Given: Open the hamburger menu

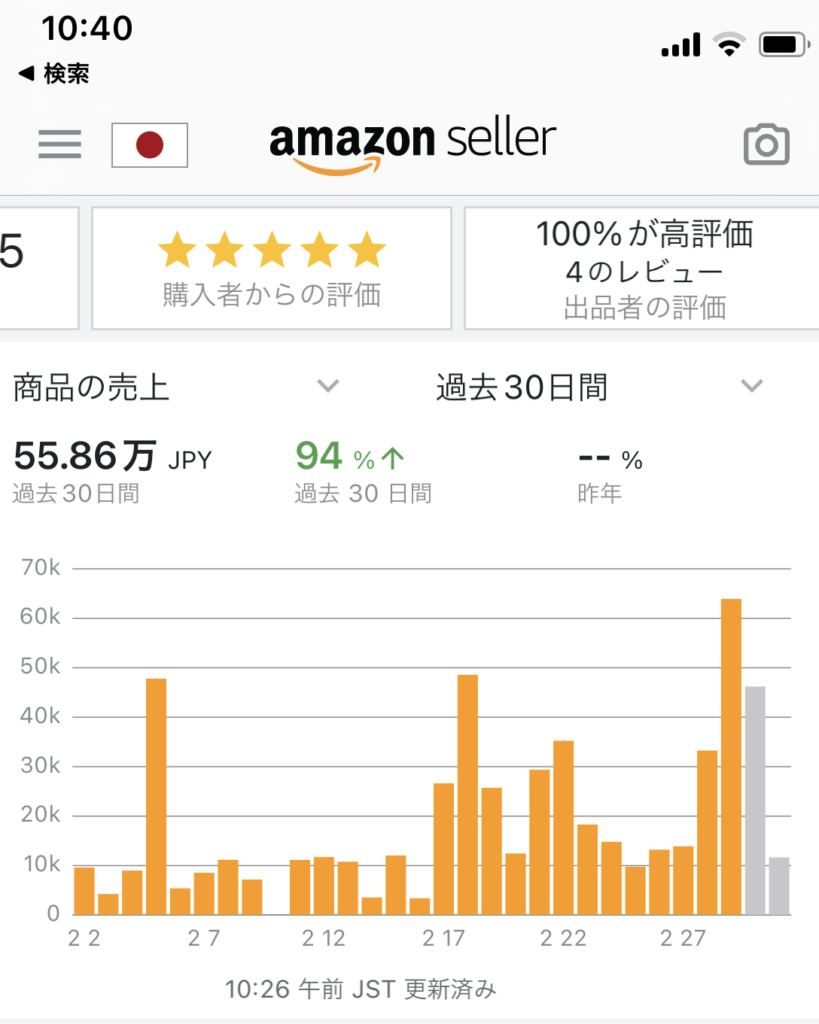Looking at the screenshot, I should click(x=59, y=144).
